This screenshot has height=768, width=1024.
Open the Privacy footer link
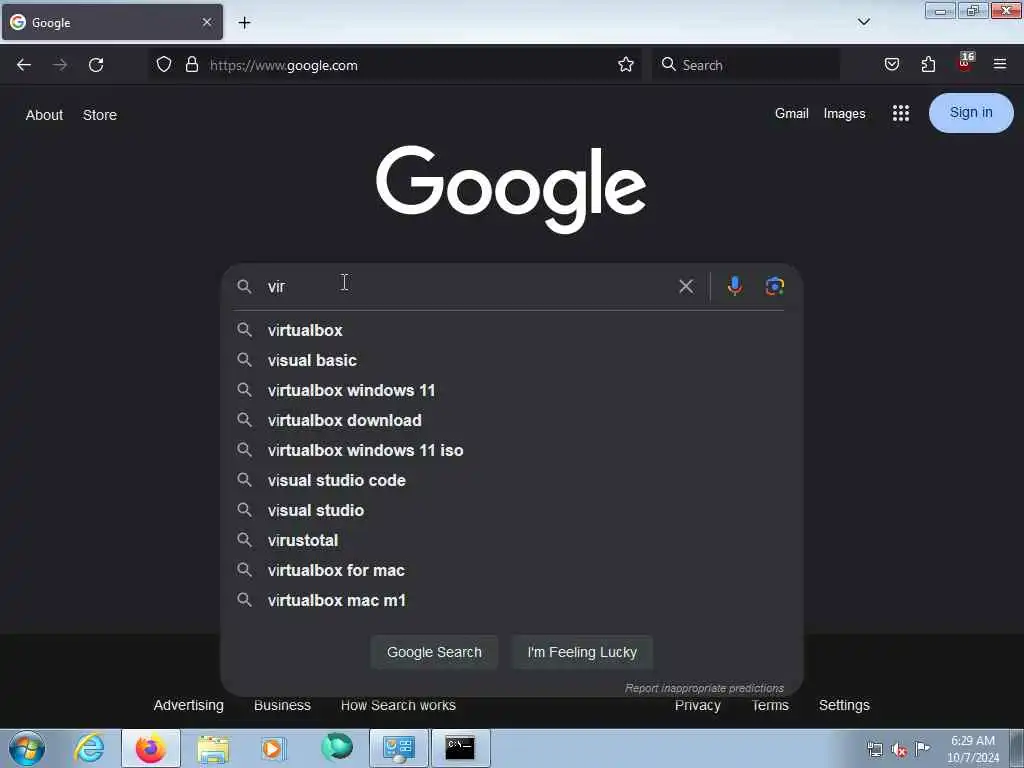(697, 705)
